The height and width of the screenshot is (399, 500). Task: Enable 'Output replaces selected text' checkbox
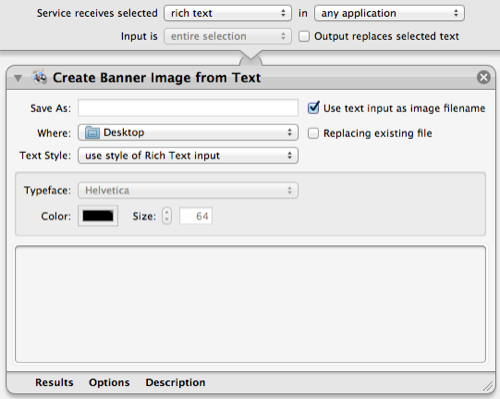pos(304,36)
